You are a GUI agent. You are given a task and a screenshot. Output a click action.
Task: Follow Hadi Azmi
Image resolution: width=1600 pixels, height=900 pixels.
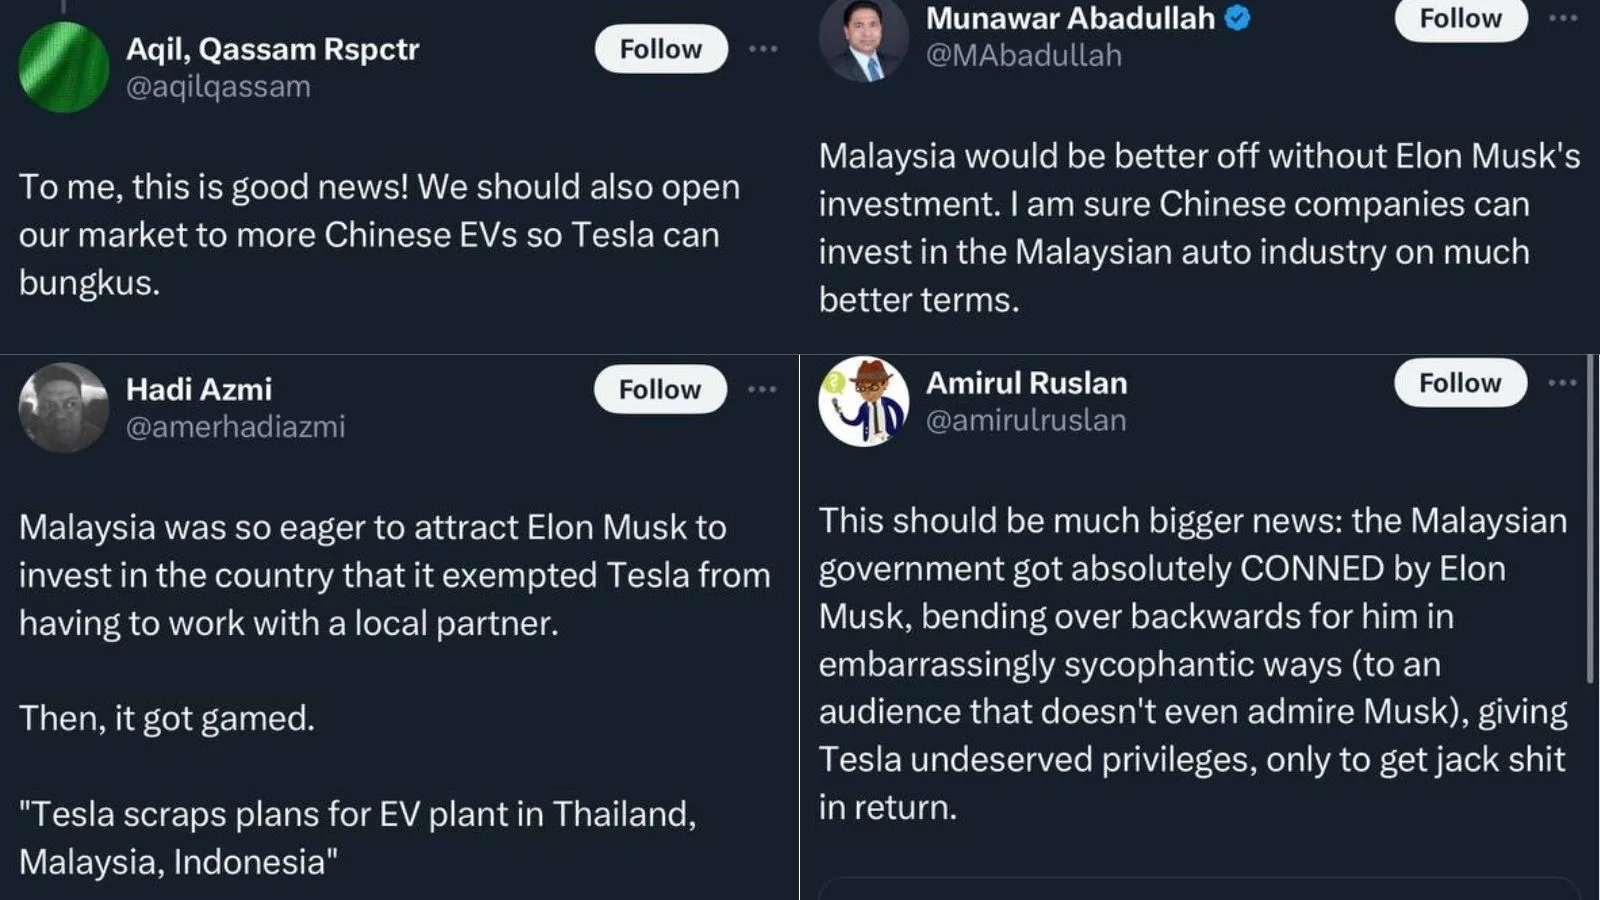pyautogui.click(x=660, y=389)
